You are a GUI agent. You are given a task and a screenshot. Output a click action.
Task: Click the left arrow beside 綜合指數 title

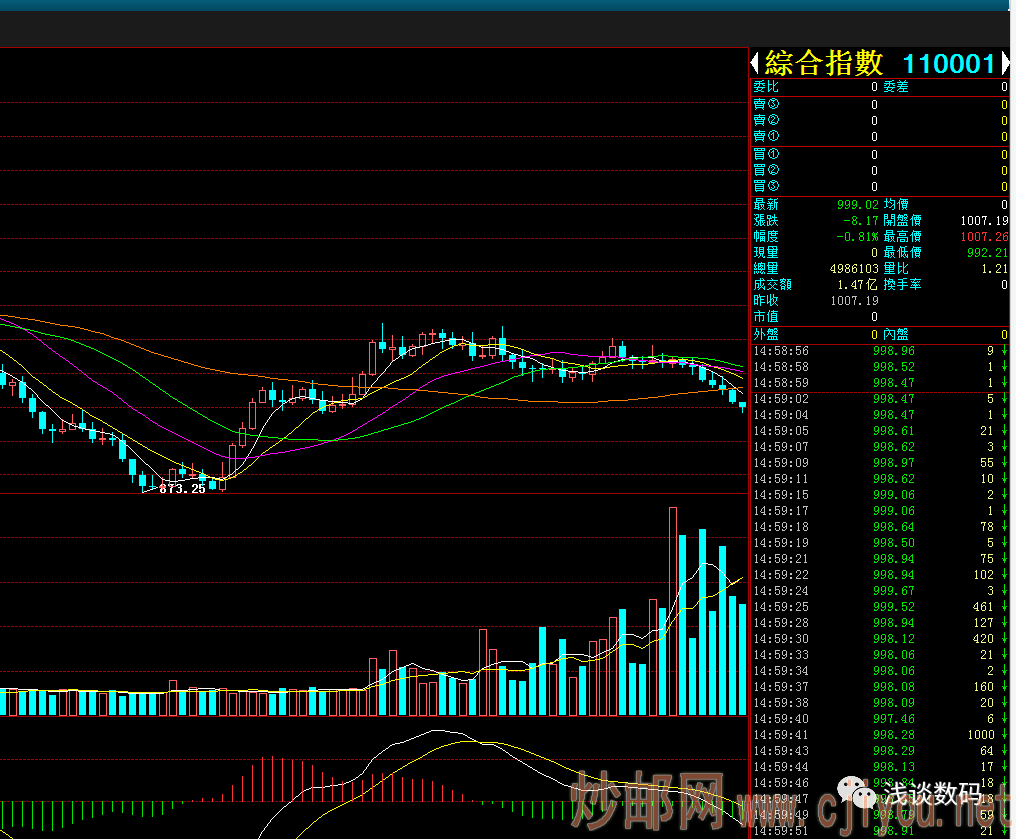[x=756, y=63]
